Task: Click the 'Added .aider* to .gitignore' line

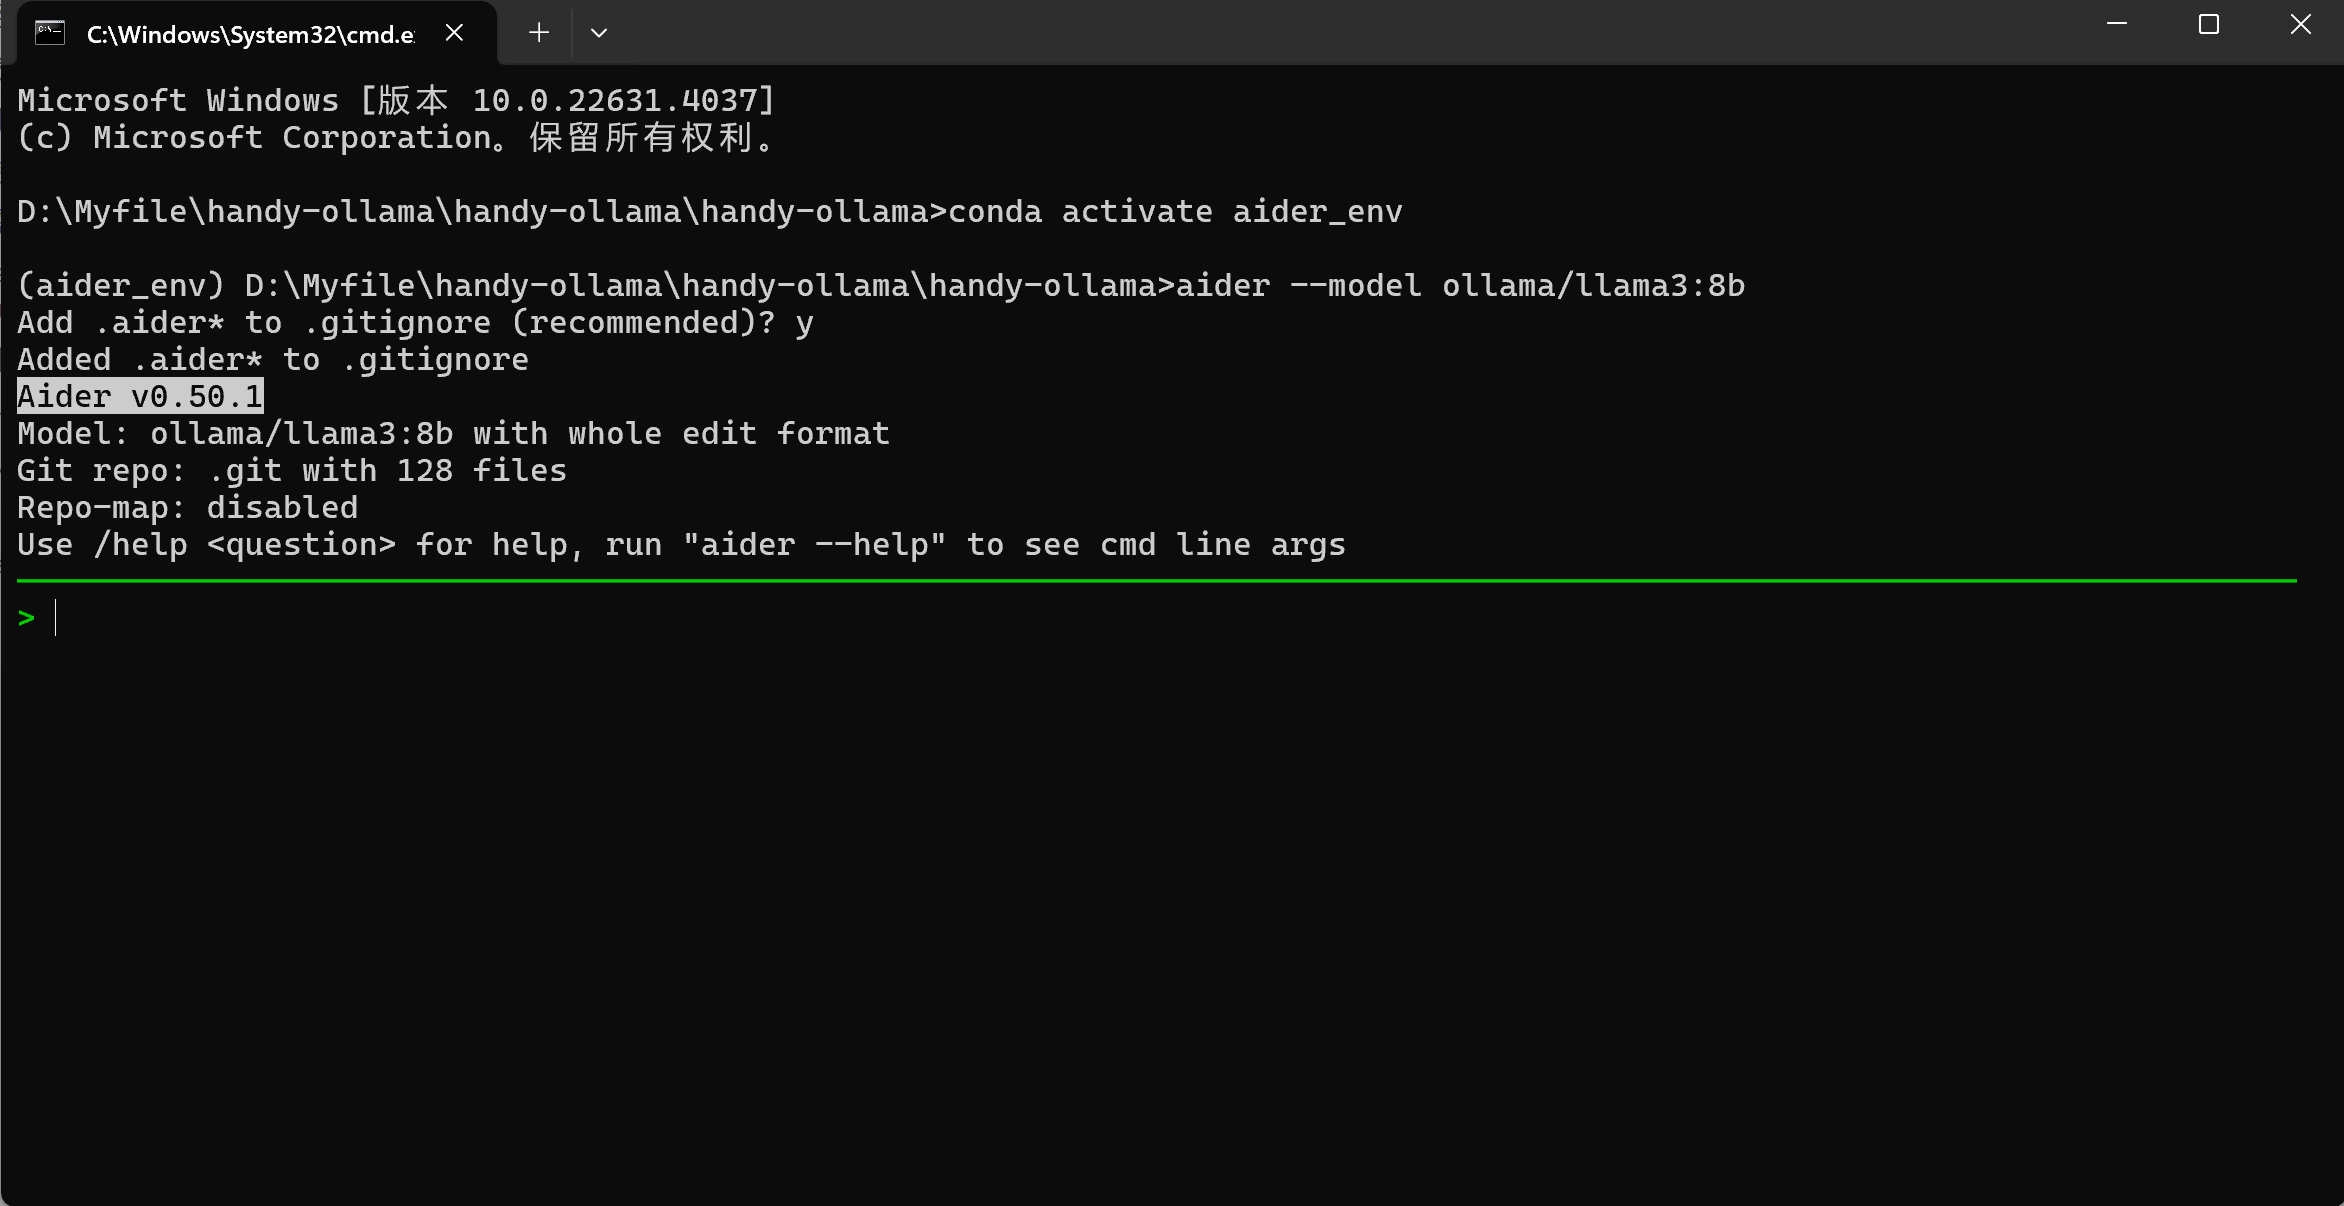Action: 273,359
